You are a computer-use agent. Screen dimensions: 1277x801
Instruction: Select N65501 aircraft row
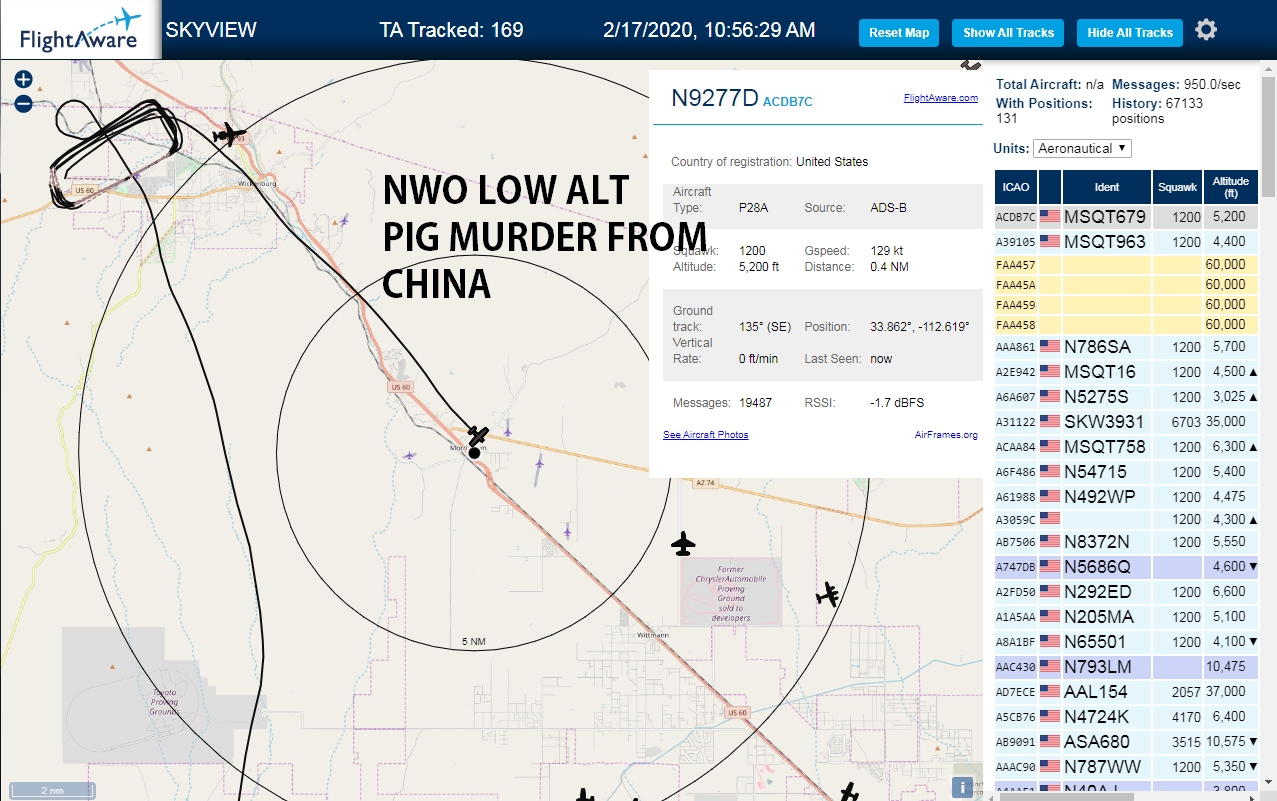[x=1127, y=641]
